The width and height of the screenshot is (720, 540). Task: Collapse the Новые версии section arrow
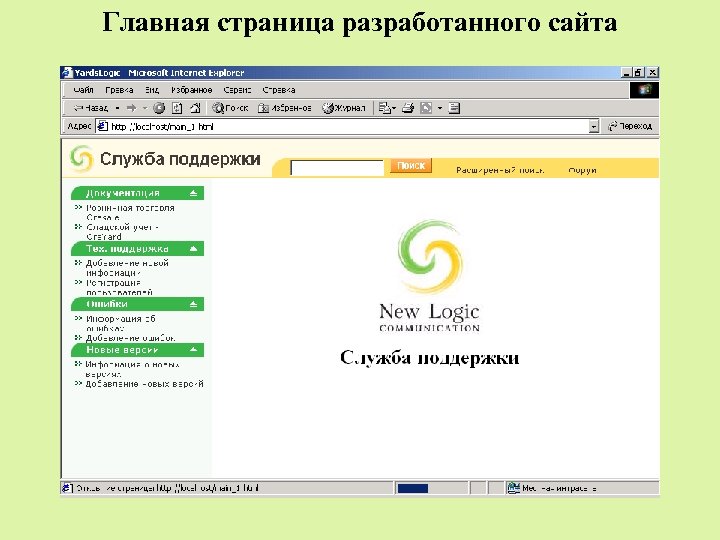(193, 350)
